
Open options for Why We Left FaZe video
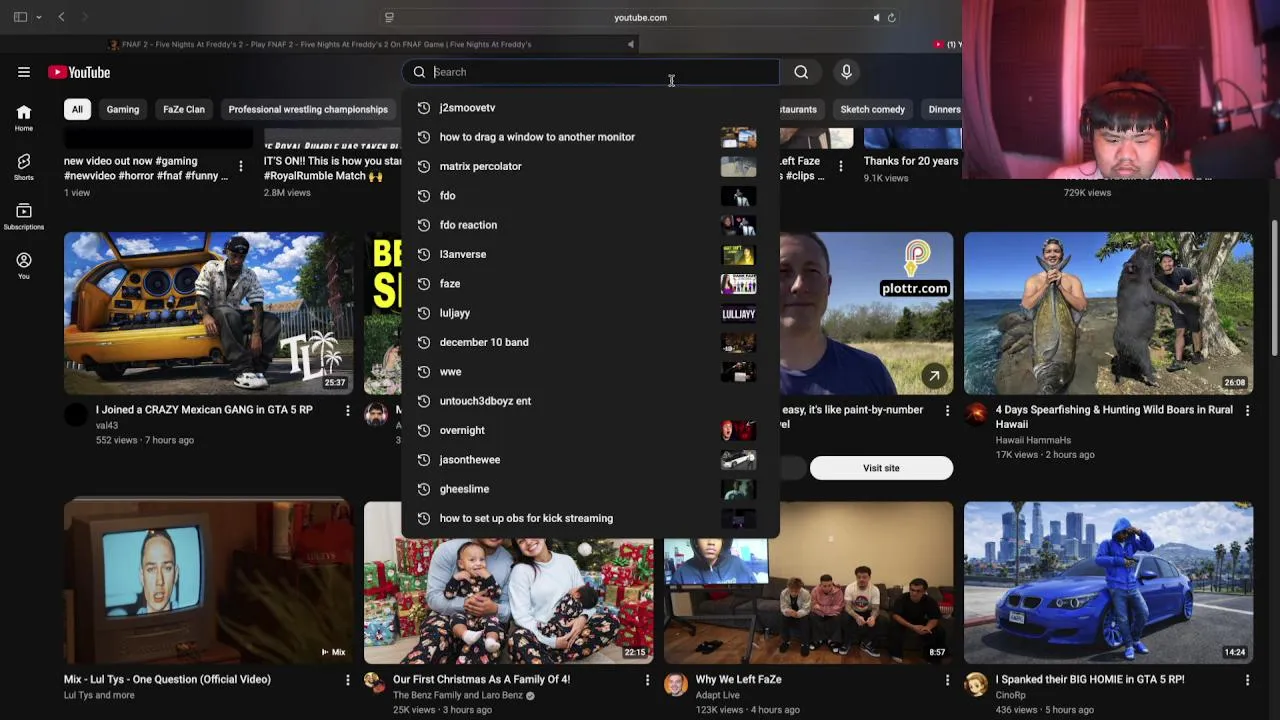[x=947, y=680]
